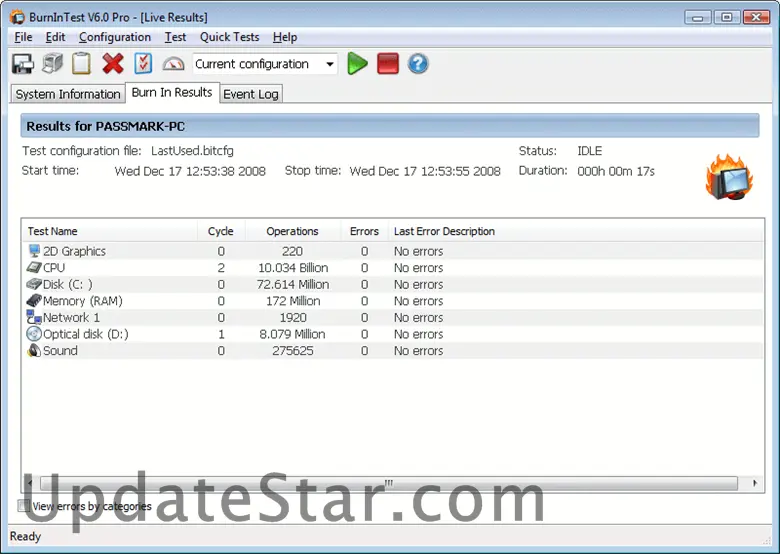Start tests with the green play button
Screen dimensions: 780x554
tap(357, 64)
